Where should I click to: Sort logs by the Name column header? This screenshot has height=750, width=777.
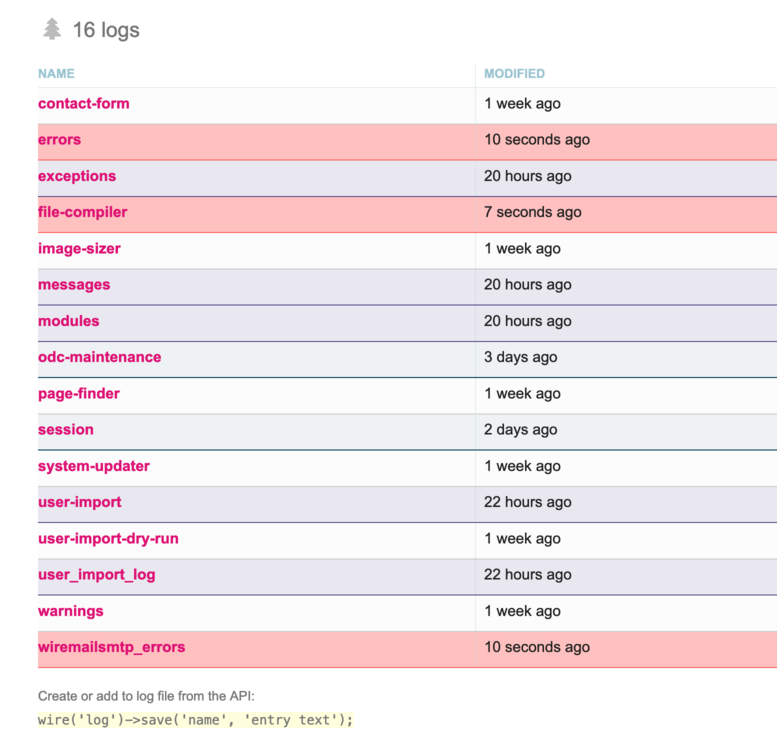tap(56, 74)
